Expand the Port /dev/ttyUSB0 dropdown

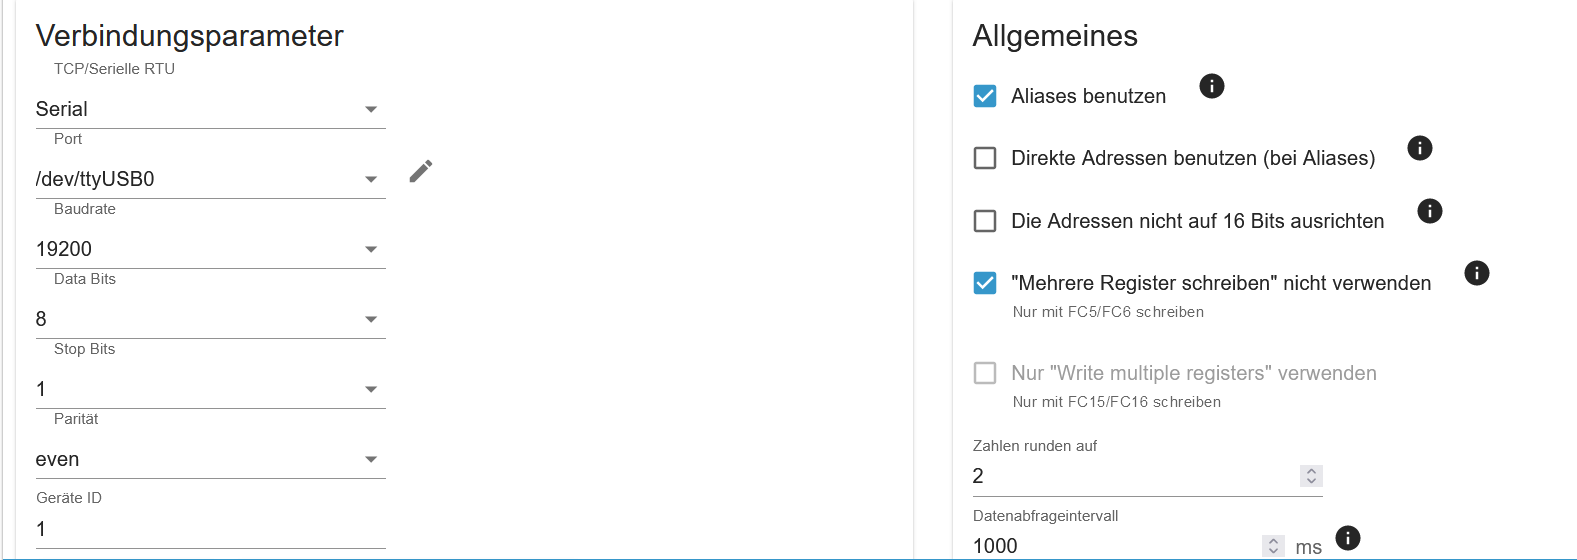click(x=210, y=179)
